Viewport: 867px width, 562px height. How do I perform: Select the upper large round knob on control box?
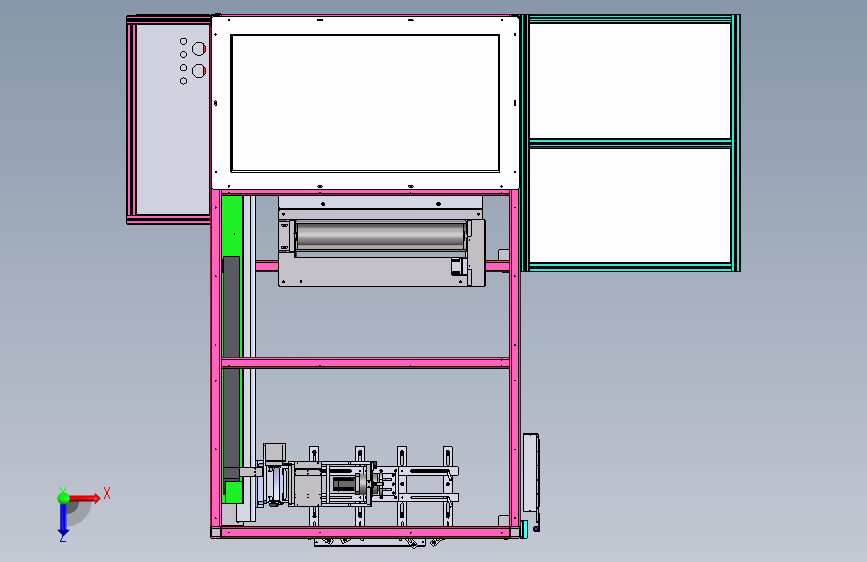click(199, 49)
